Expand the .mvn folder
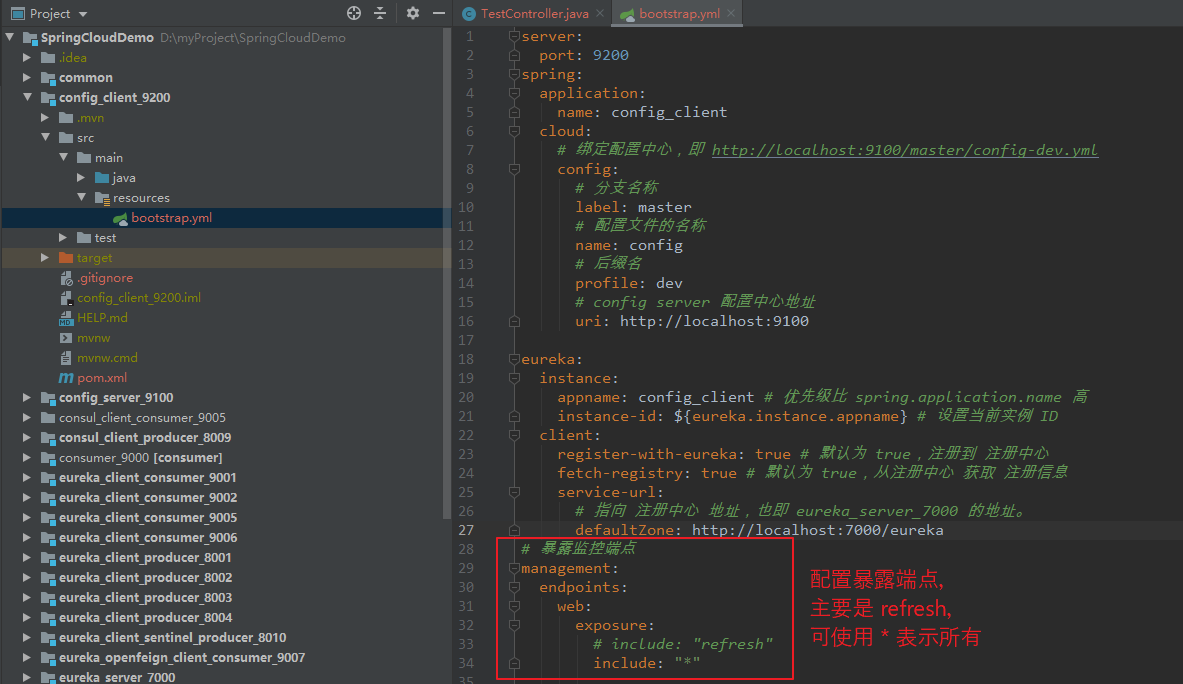This screenshot has height=684, width=1183. coord(46,118)
